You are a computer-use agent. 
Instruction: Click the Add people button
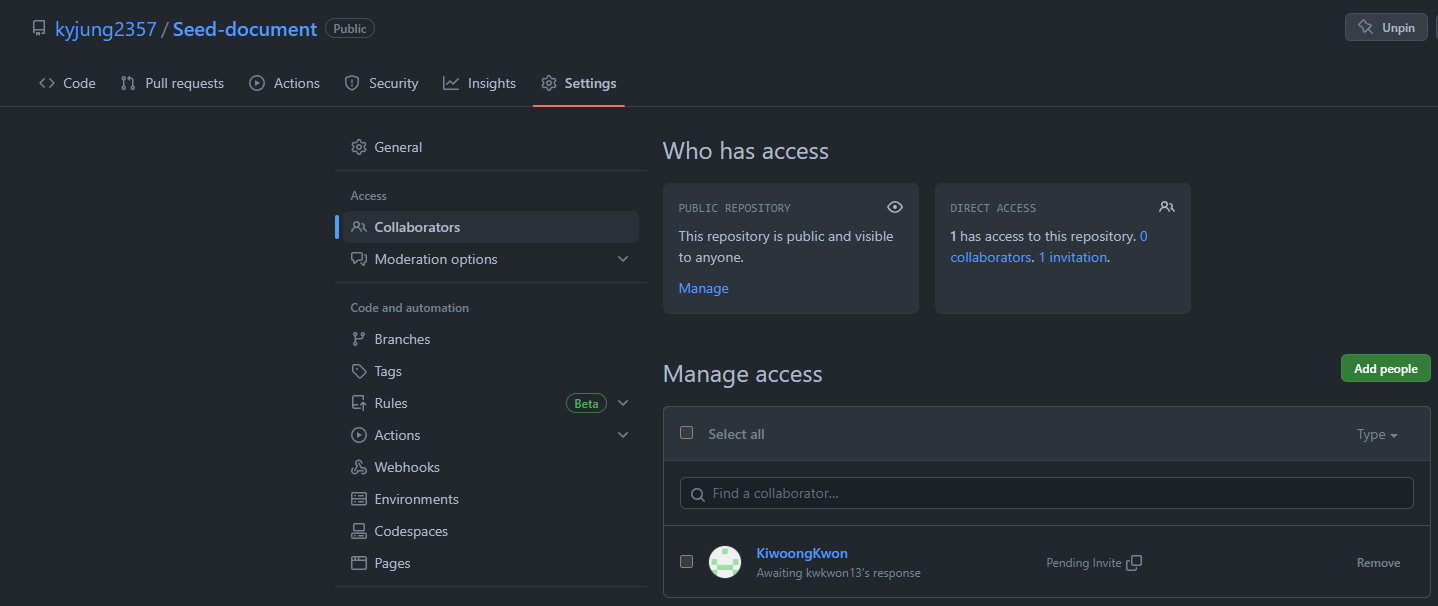(x=1386, y=368)
